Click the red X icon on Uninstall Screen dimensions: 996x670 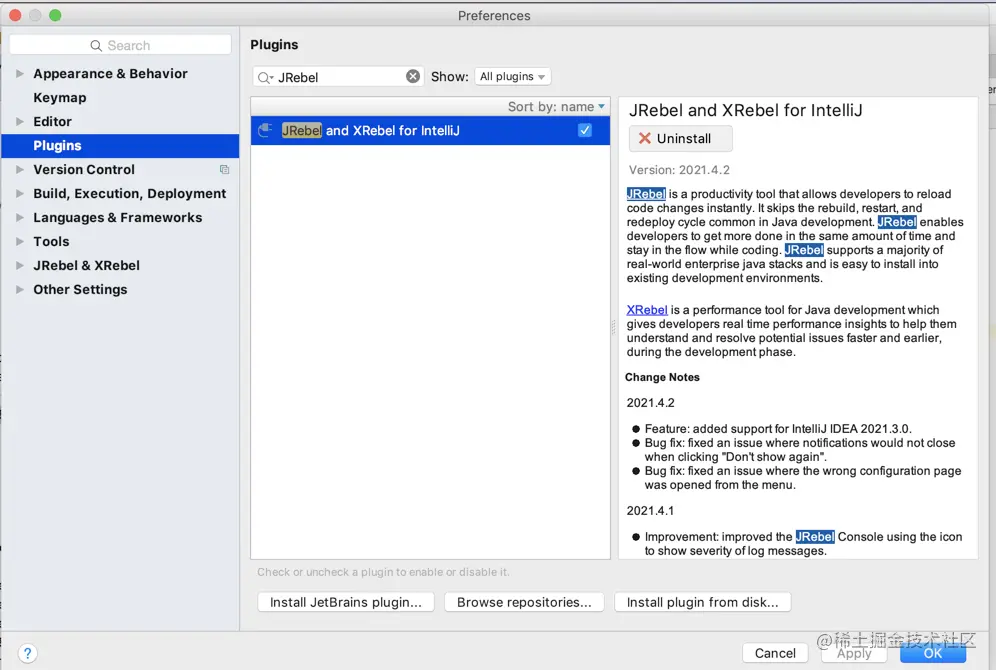tap(645, 138)
